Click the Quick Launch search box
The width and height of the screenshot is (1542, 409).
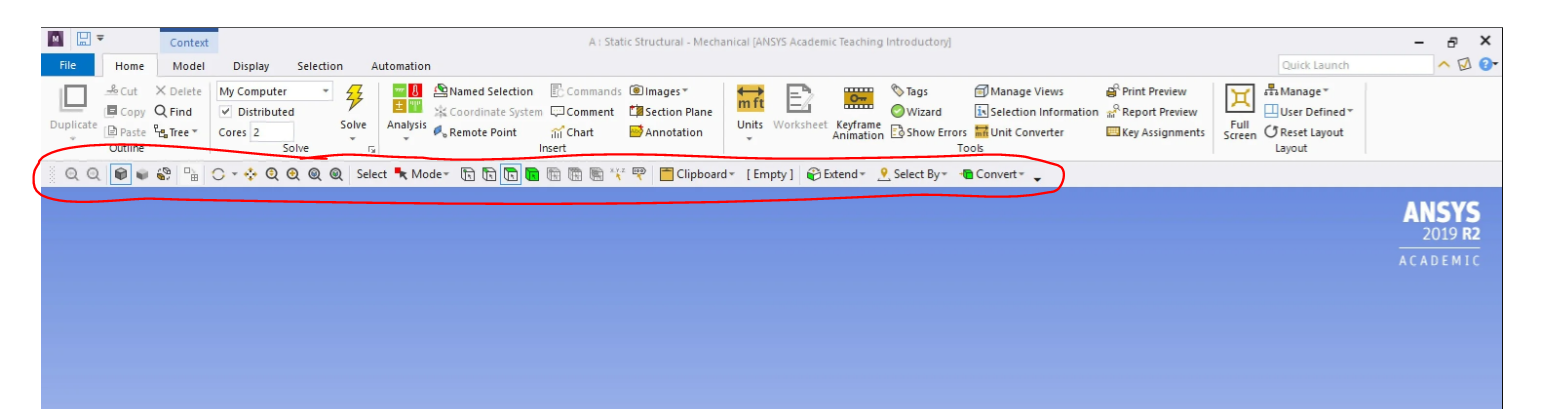click(1355, 65)
